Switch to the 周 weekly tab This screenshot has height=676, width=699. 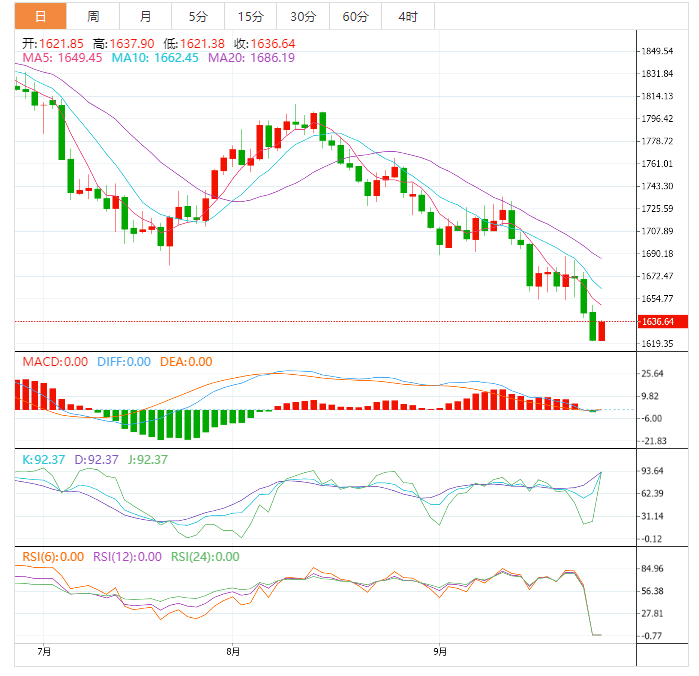pyautogui.click(x=93, y=16)
